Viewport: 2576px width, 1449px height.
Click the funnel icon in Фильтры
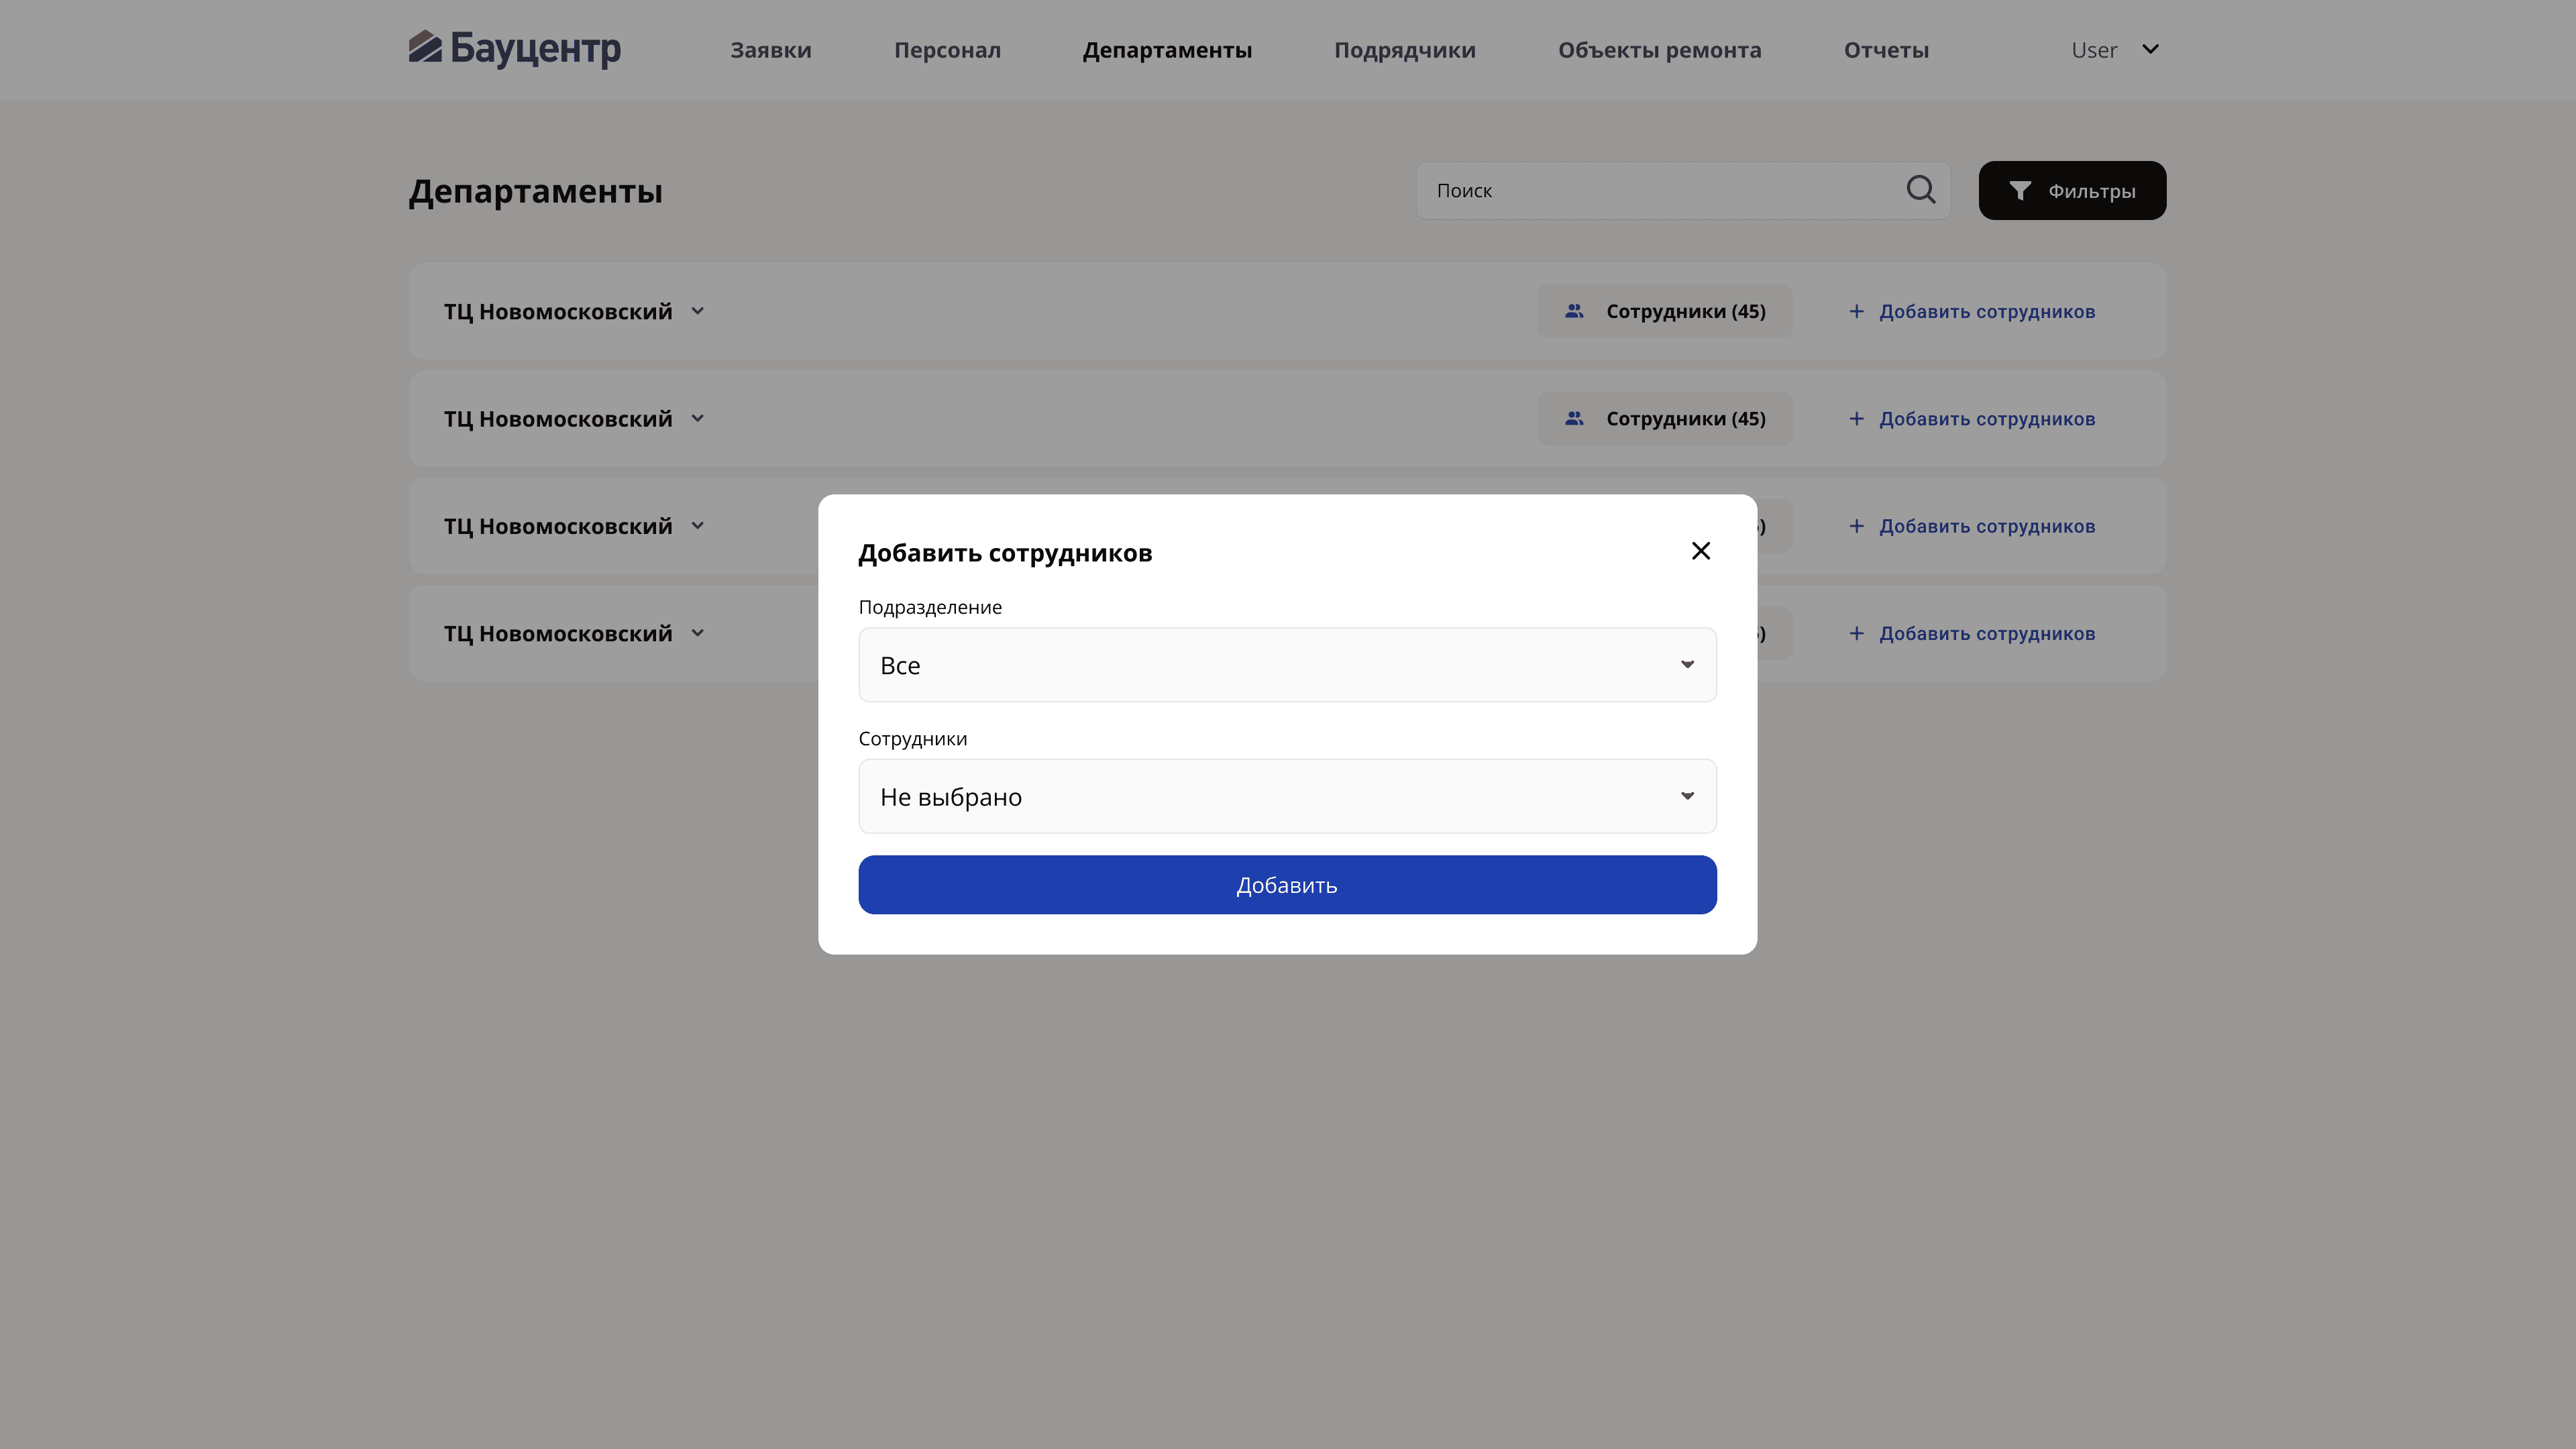coord(2020,191)
